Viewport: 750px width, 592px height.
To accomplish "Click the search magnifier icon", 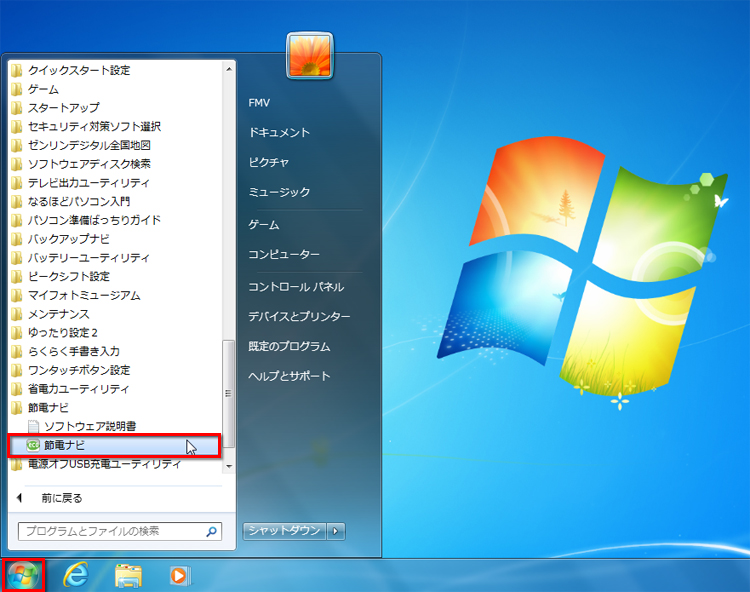I will coord(211,531).
